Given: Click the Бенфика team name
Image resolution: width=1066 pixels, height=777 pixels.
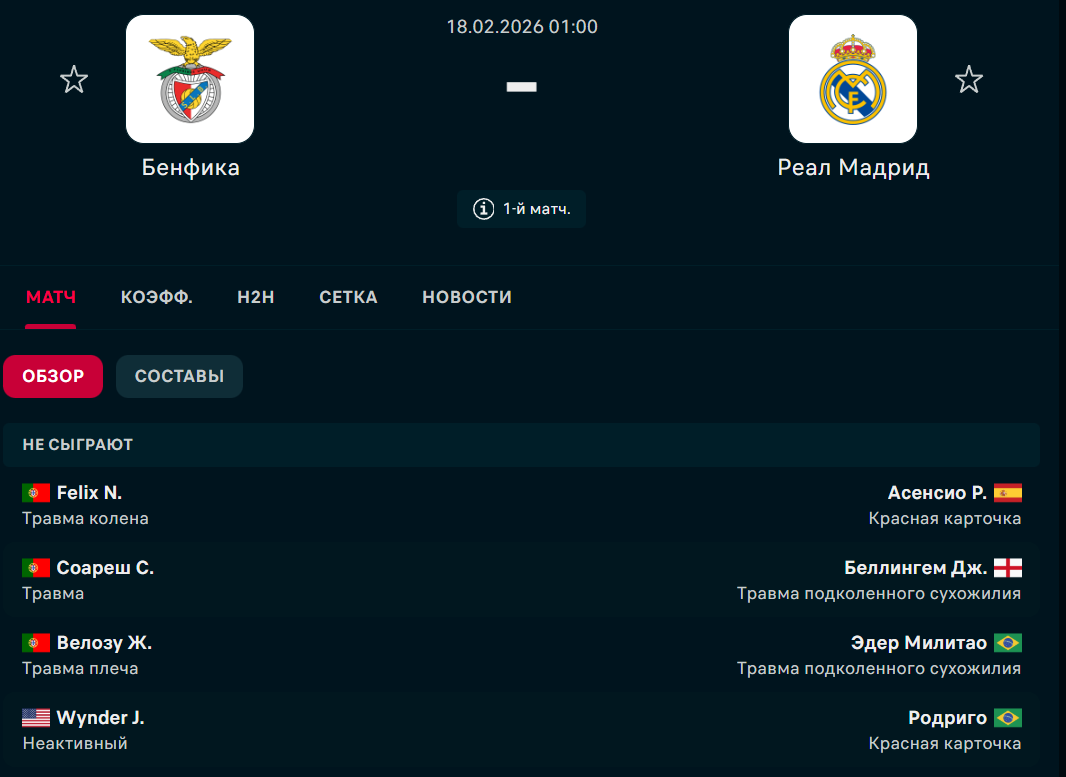Looking at the screenshot, I should 190,168.
